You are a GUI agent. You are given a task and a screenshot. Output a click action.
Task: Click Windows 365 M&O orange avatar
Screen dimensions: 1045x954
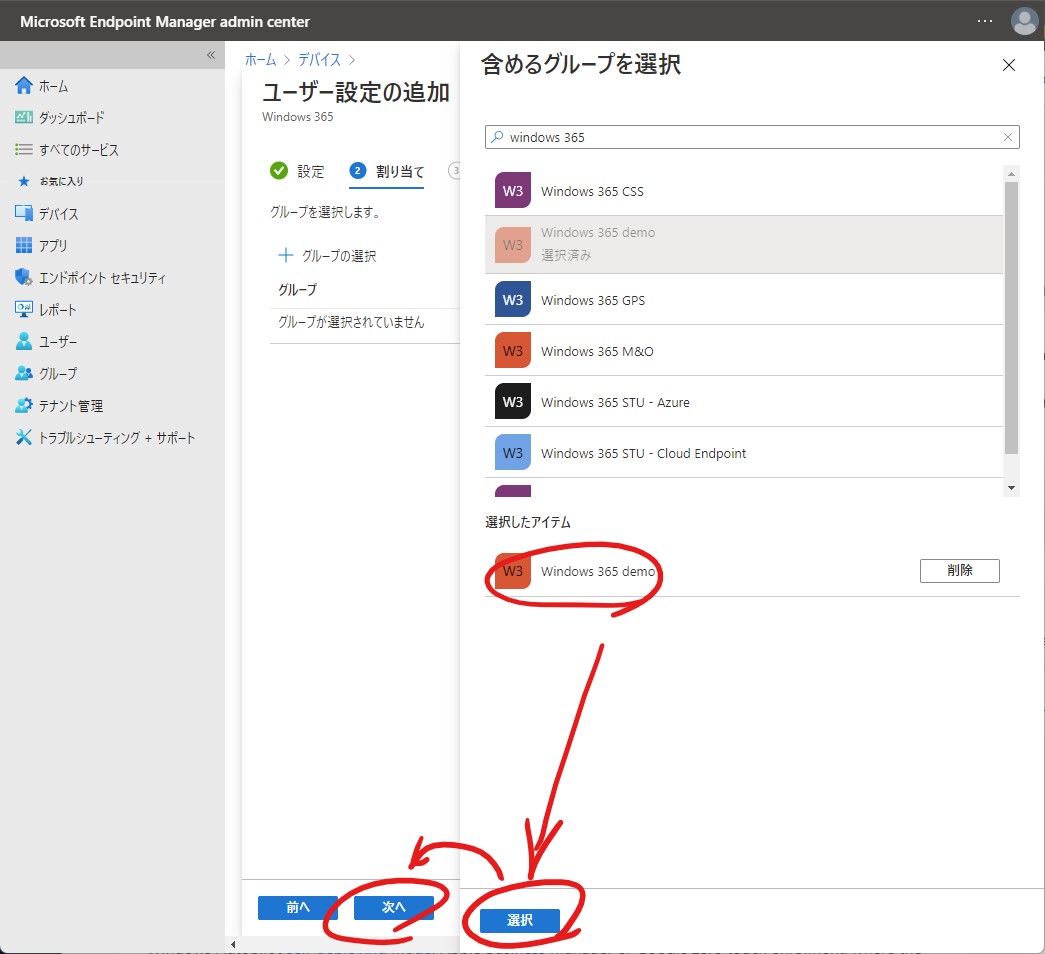[513, 351]
